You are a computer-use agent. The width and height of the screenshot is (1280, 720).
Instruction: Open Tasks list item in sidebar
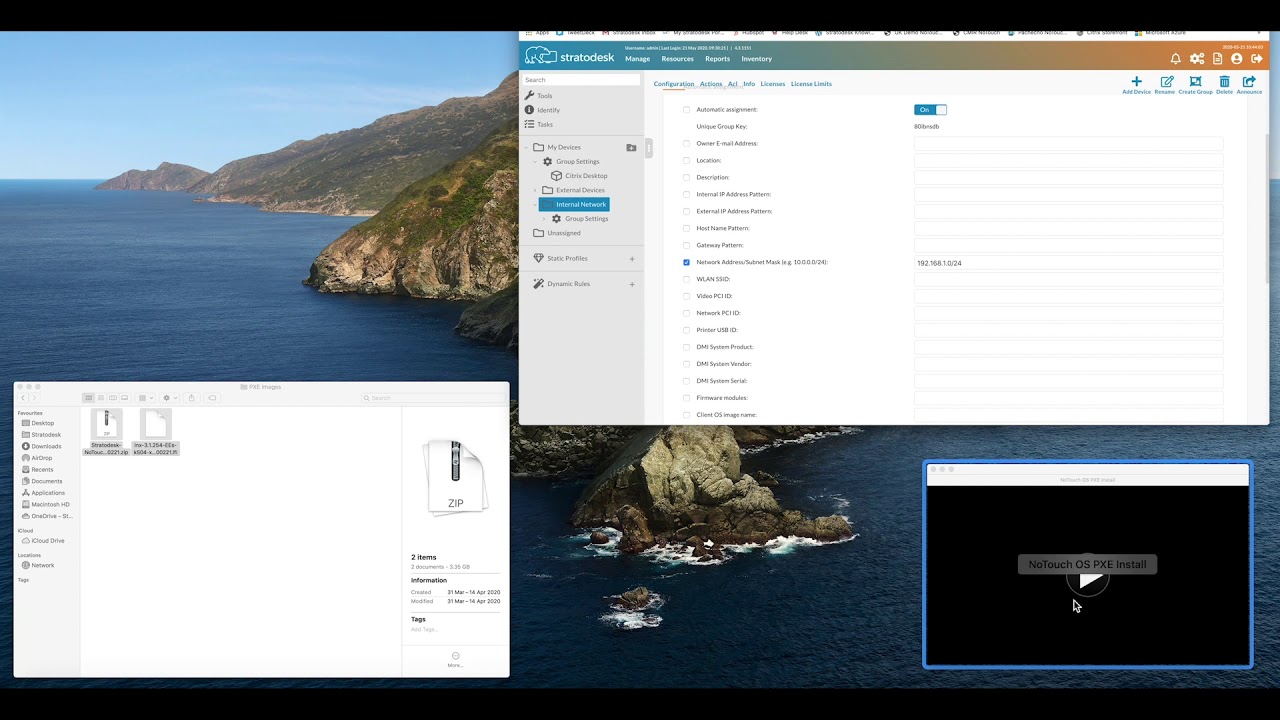tap(539, 124)
